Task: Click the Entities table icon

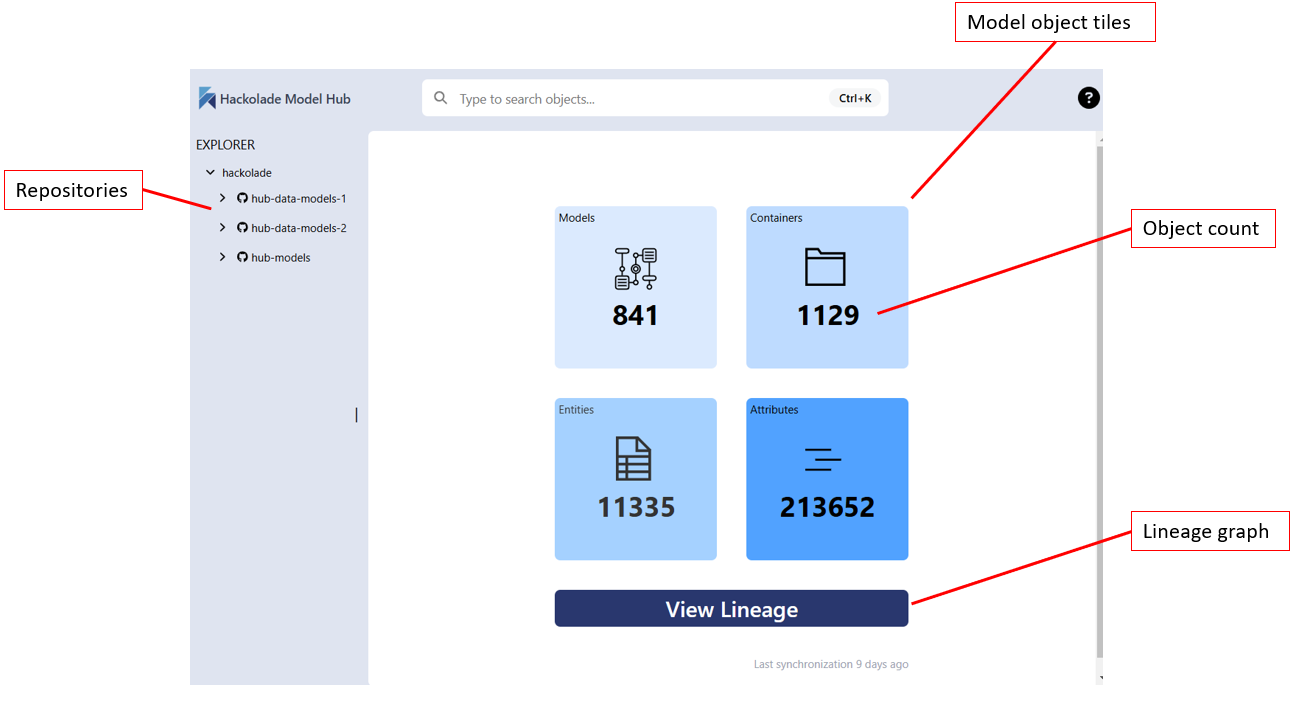Action: tap(633, 459)
